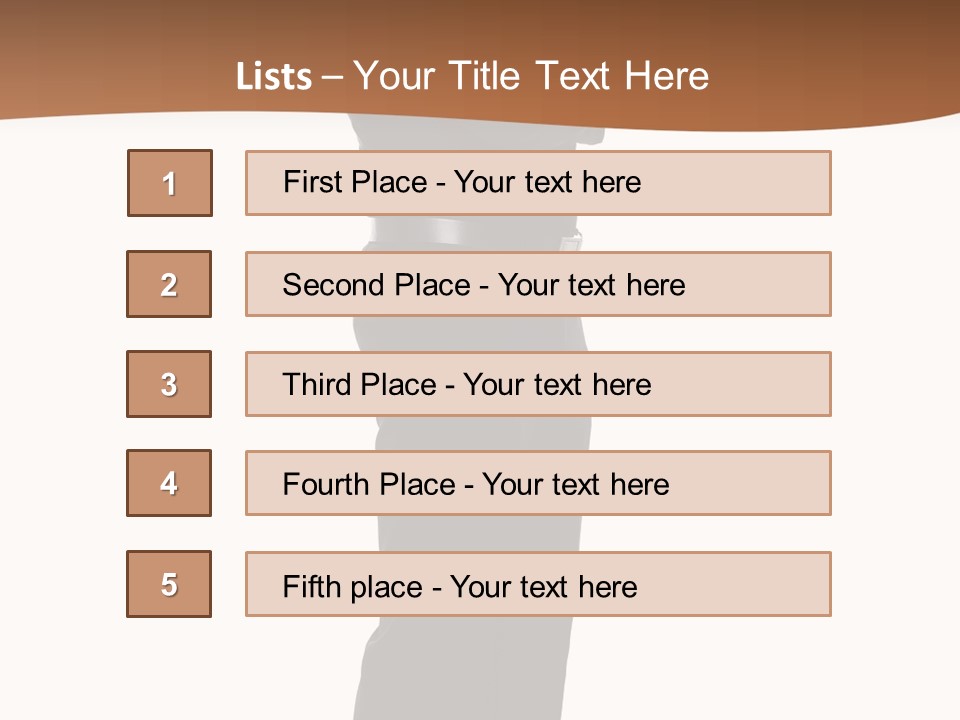Viewport: 960px width, 720px height.
Task: Select the number 2 box
Action: (x=169, y=284)
